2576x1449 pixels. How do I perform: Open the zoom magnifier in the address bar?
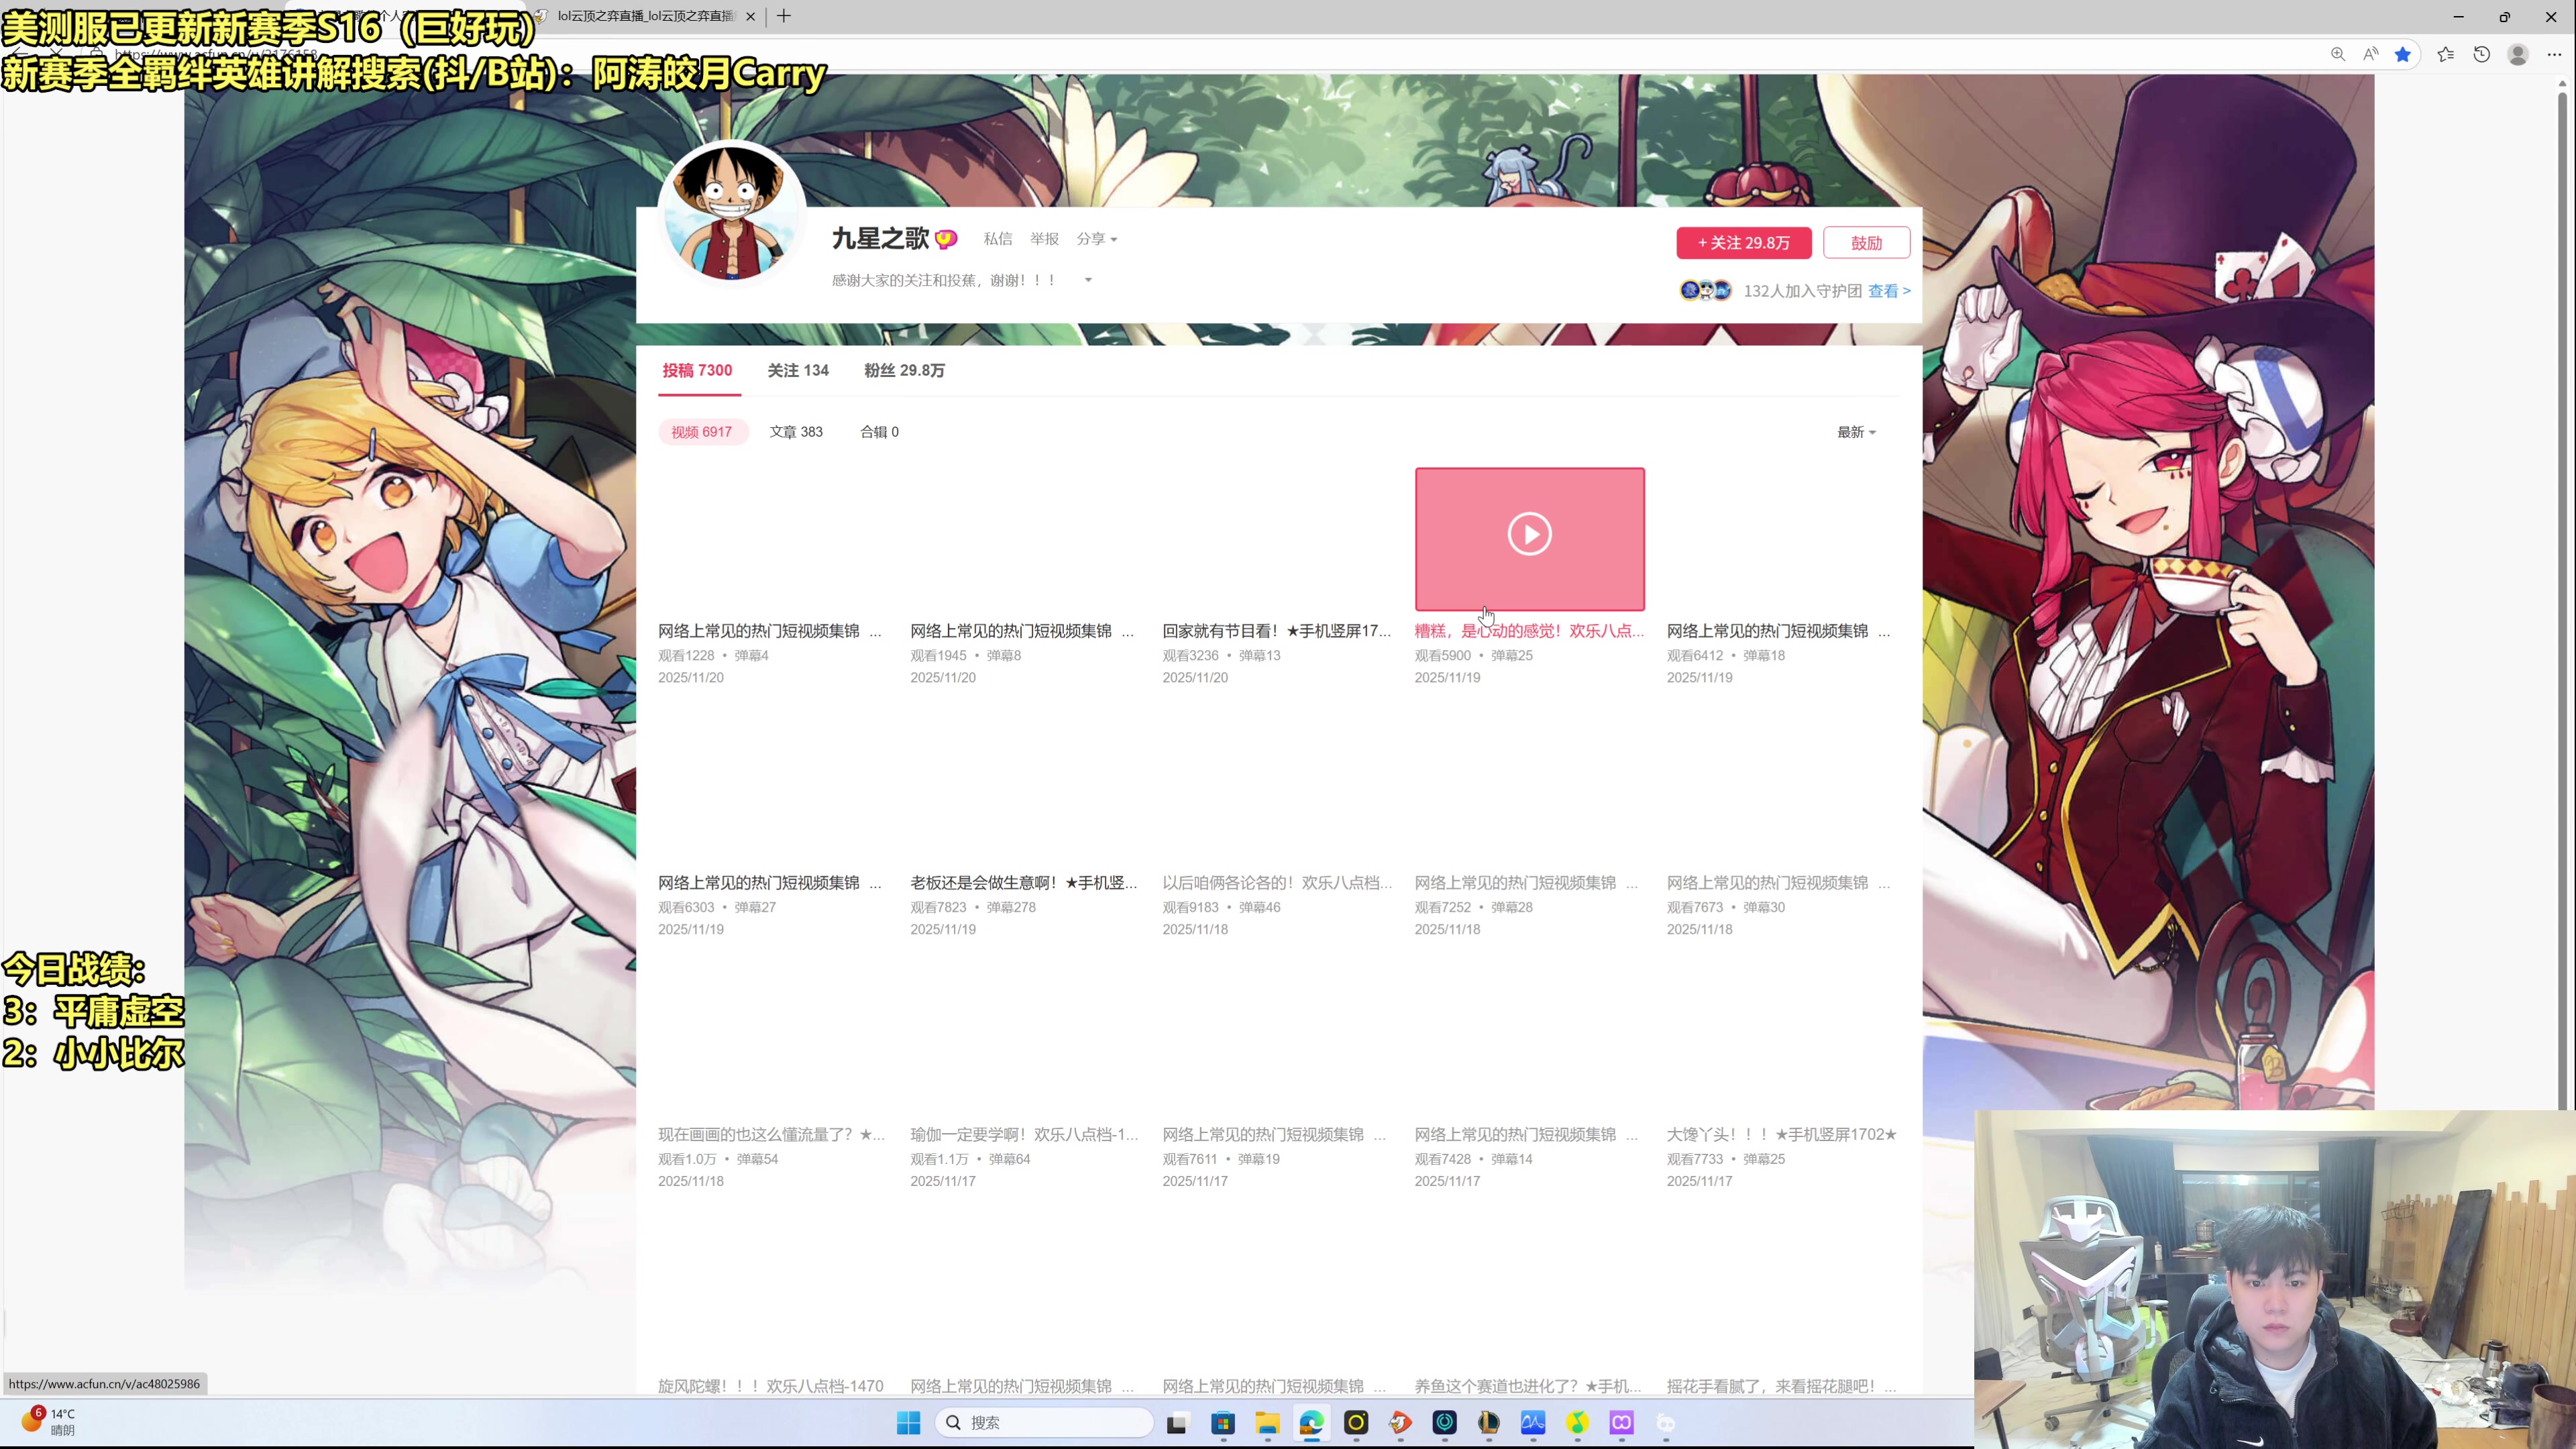(2338, 54)
